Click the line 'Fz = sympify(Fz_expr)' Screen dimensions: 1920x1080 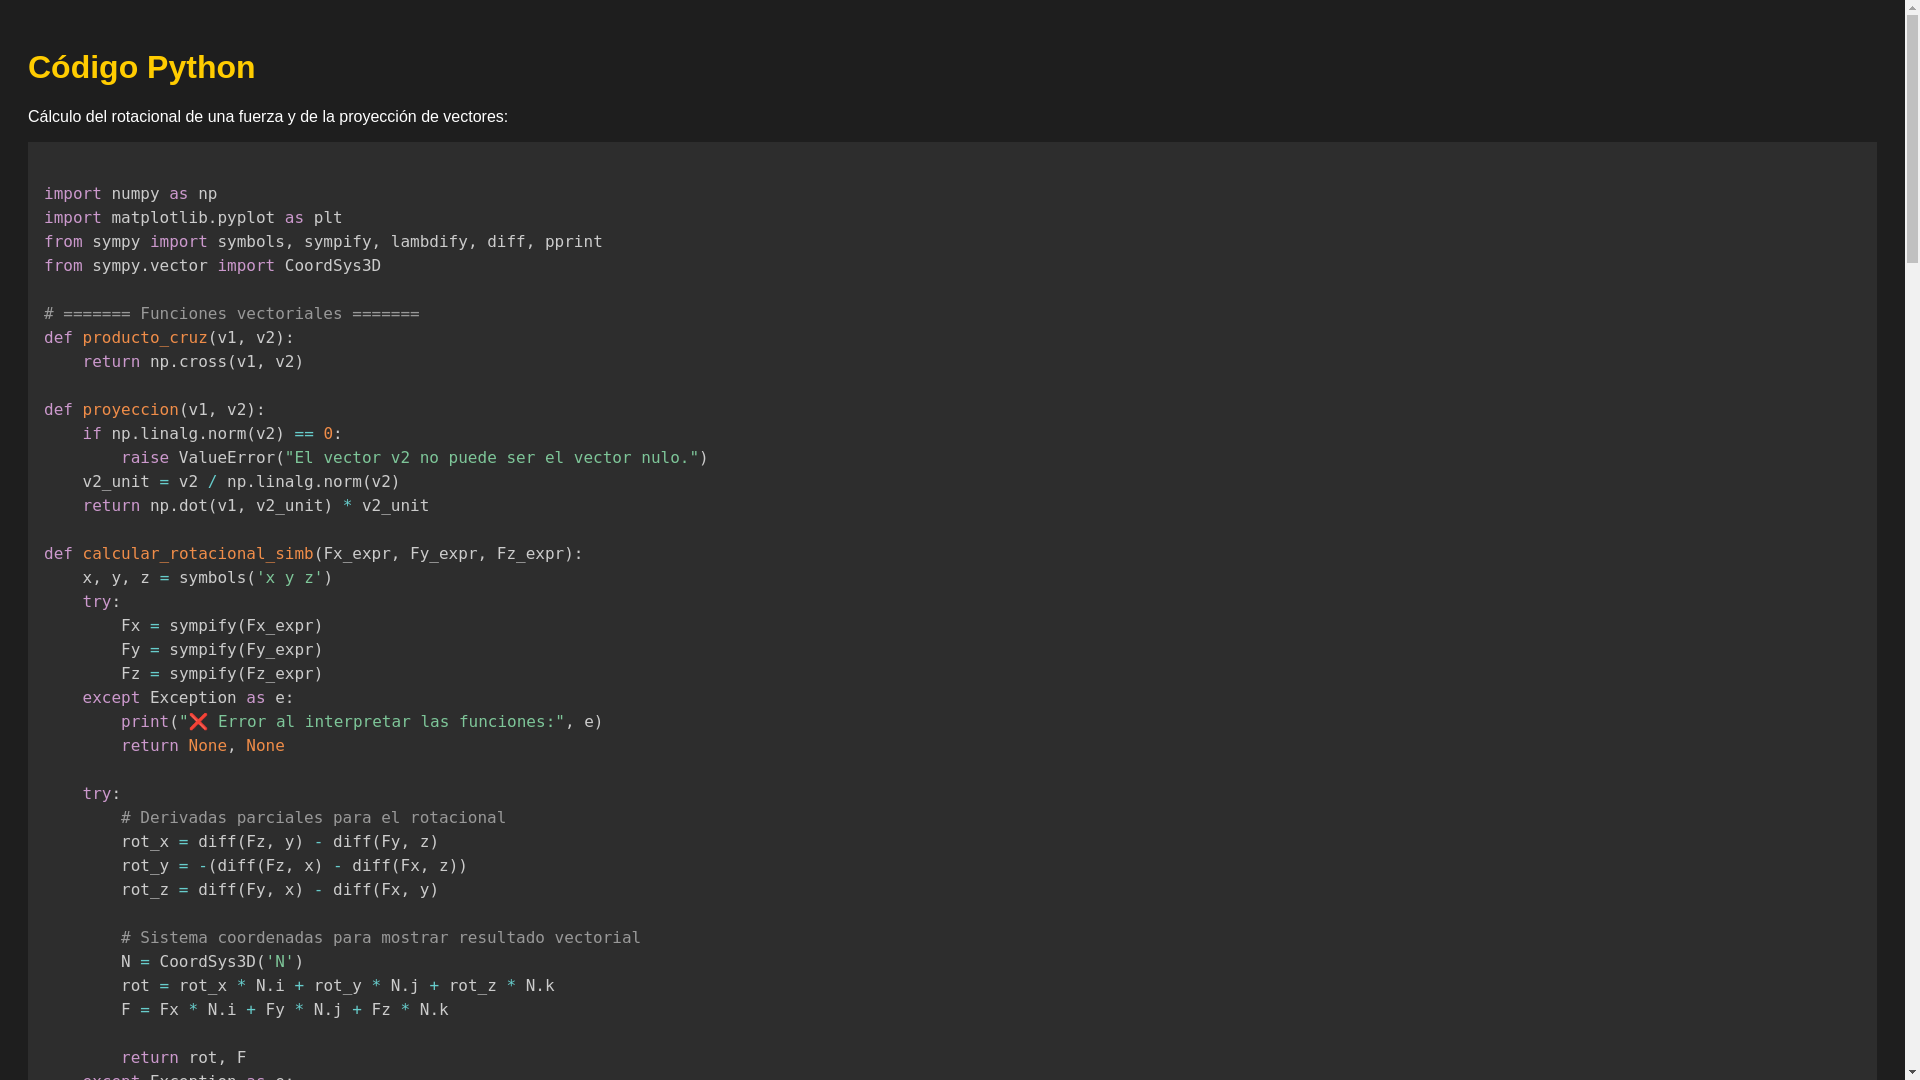222,673
